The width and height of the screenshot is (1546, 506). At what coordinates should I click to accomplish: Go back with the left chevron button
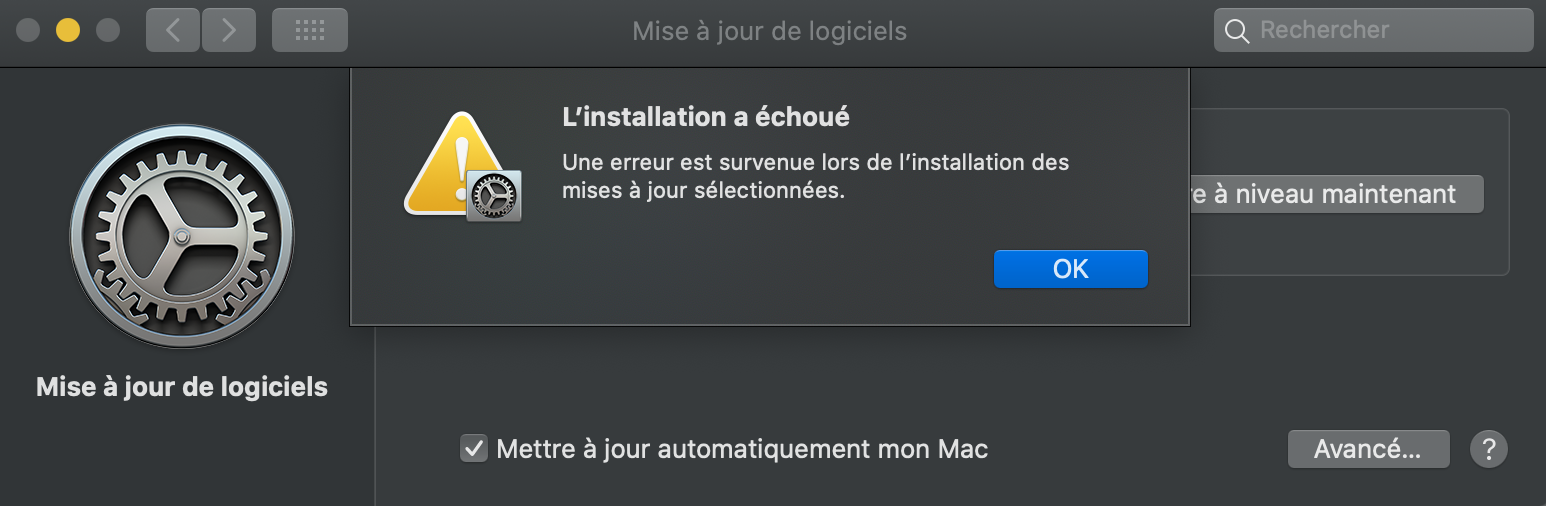coord(173,30)
